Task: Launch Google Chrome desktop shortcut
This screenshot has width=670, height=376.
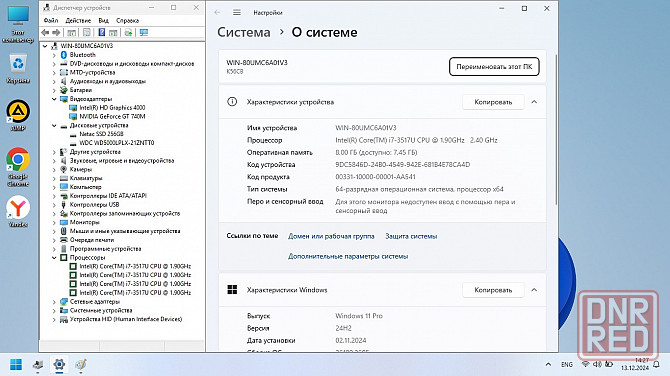Action: coord(18,167)
